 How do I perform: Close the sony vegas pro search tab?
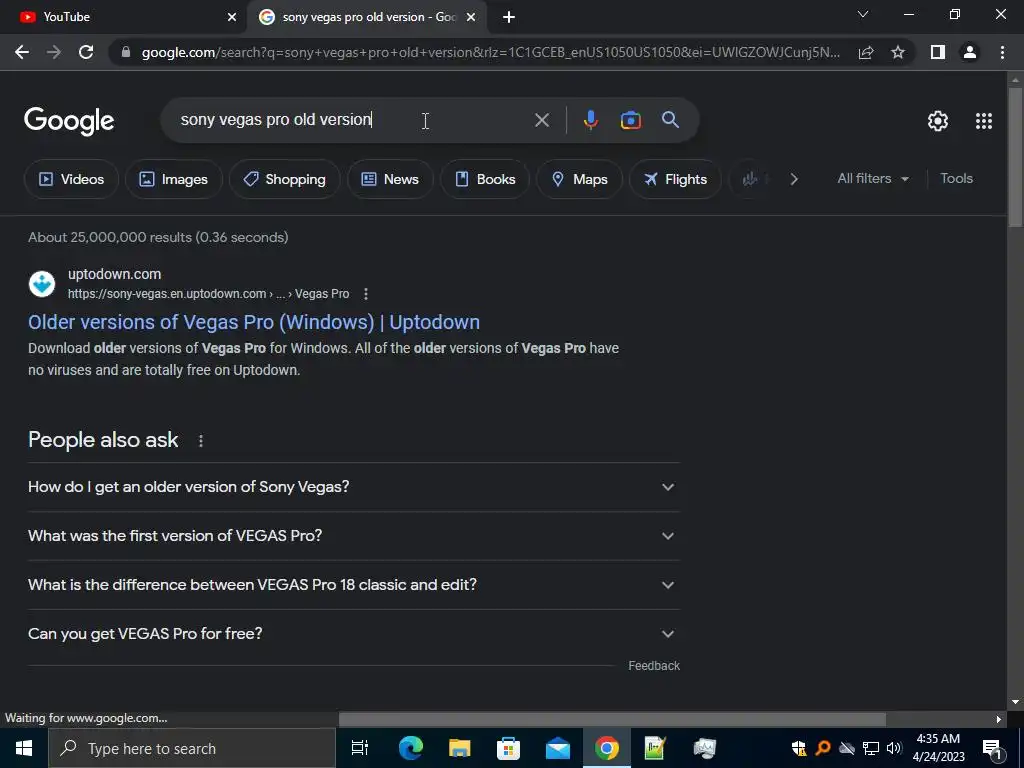coord(471,17)
